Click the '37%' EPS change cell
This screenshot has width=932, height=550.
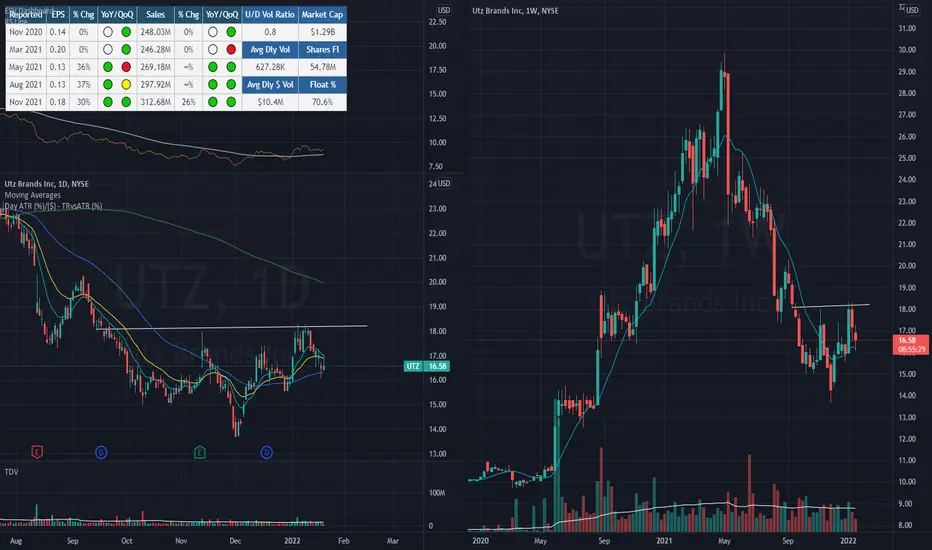84,84
